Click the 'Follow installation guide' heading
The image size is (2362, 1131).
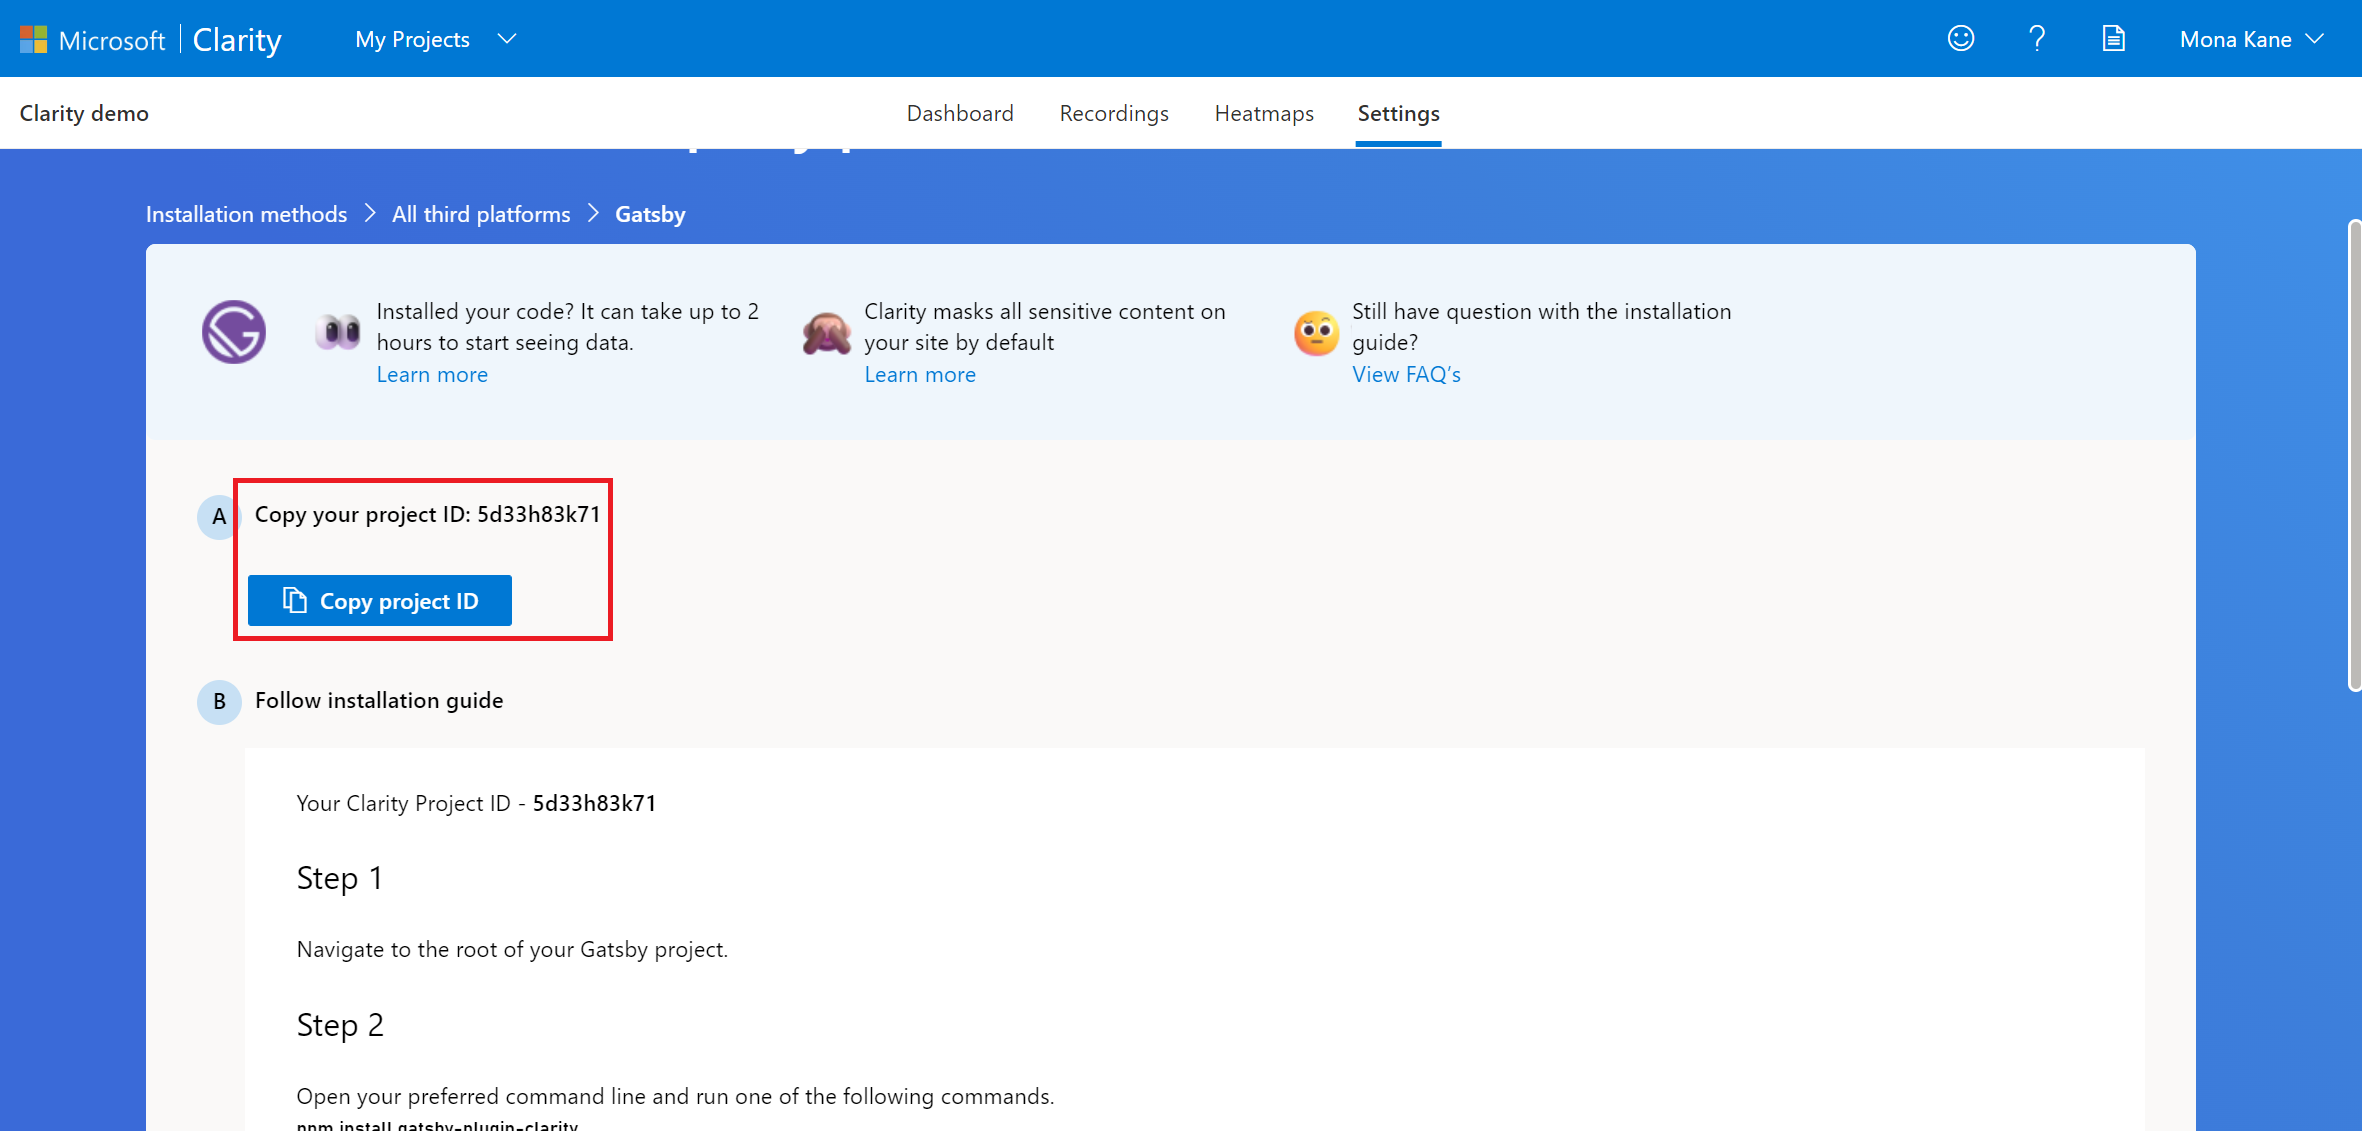tap(379, 700)
